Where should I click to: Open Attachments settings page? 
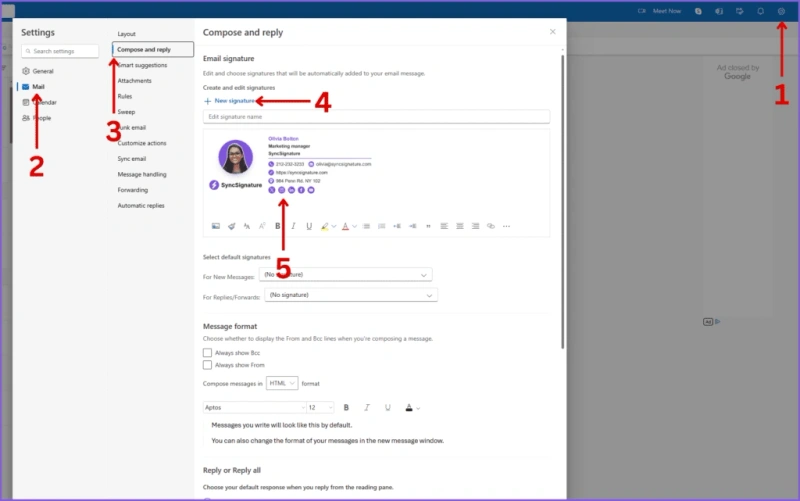coord(135,81)
